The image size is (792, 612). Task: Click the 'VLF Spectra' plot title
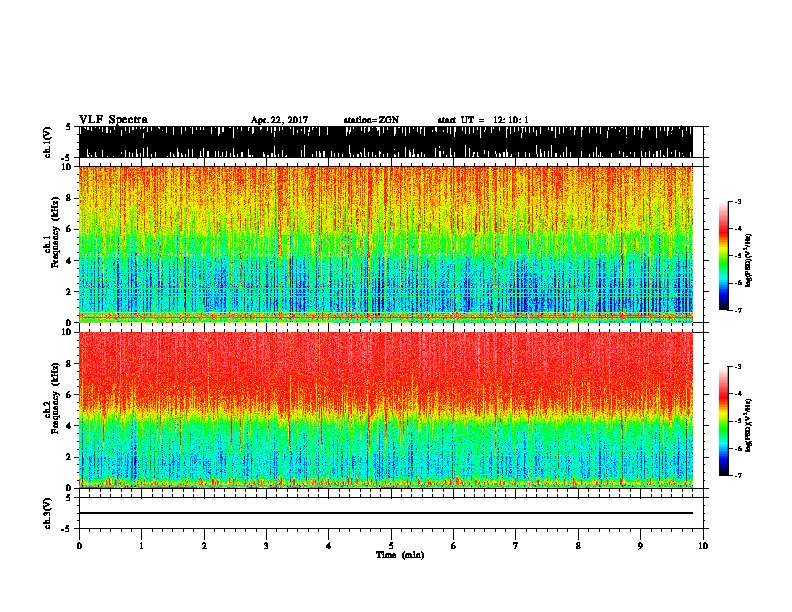pos(113,120)
